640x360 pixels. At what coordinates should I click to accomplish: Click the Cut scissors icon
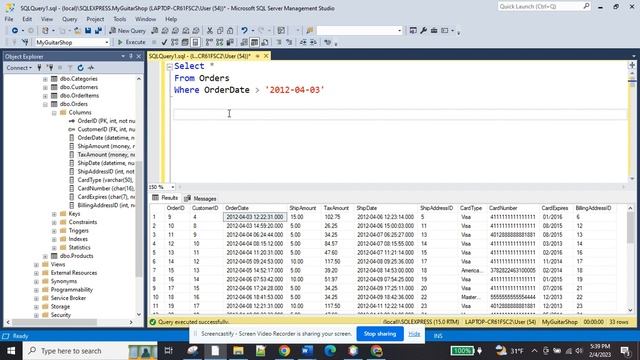(x=210, y=31)
